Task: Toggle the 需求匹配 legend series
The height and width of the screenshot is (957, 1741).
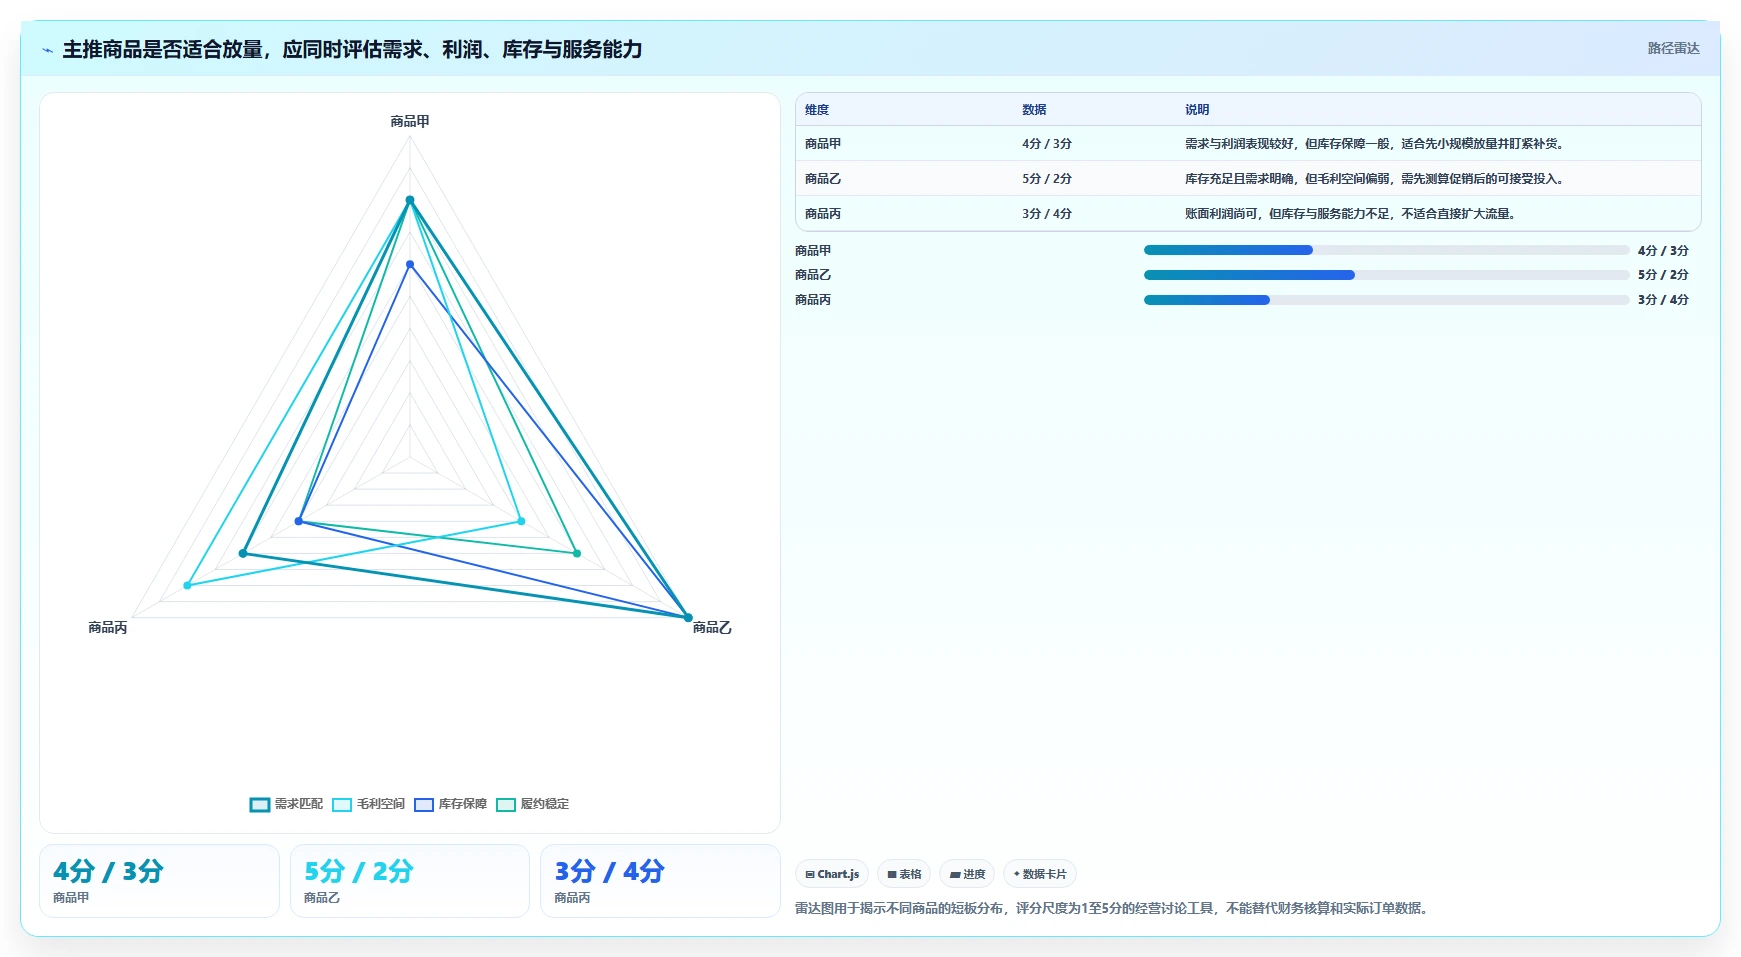Action: tap(286, 804)
